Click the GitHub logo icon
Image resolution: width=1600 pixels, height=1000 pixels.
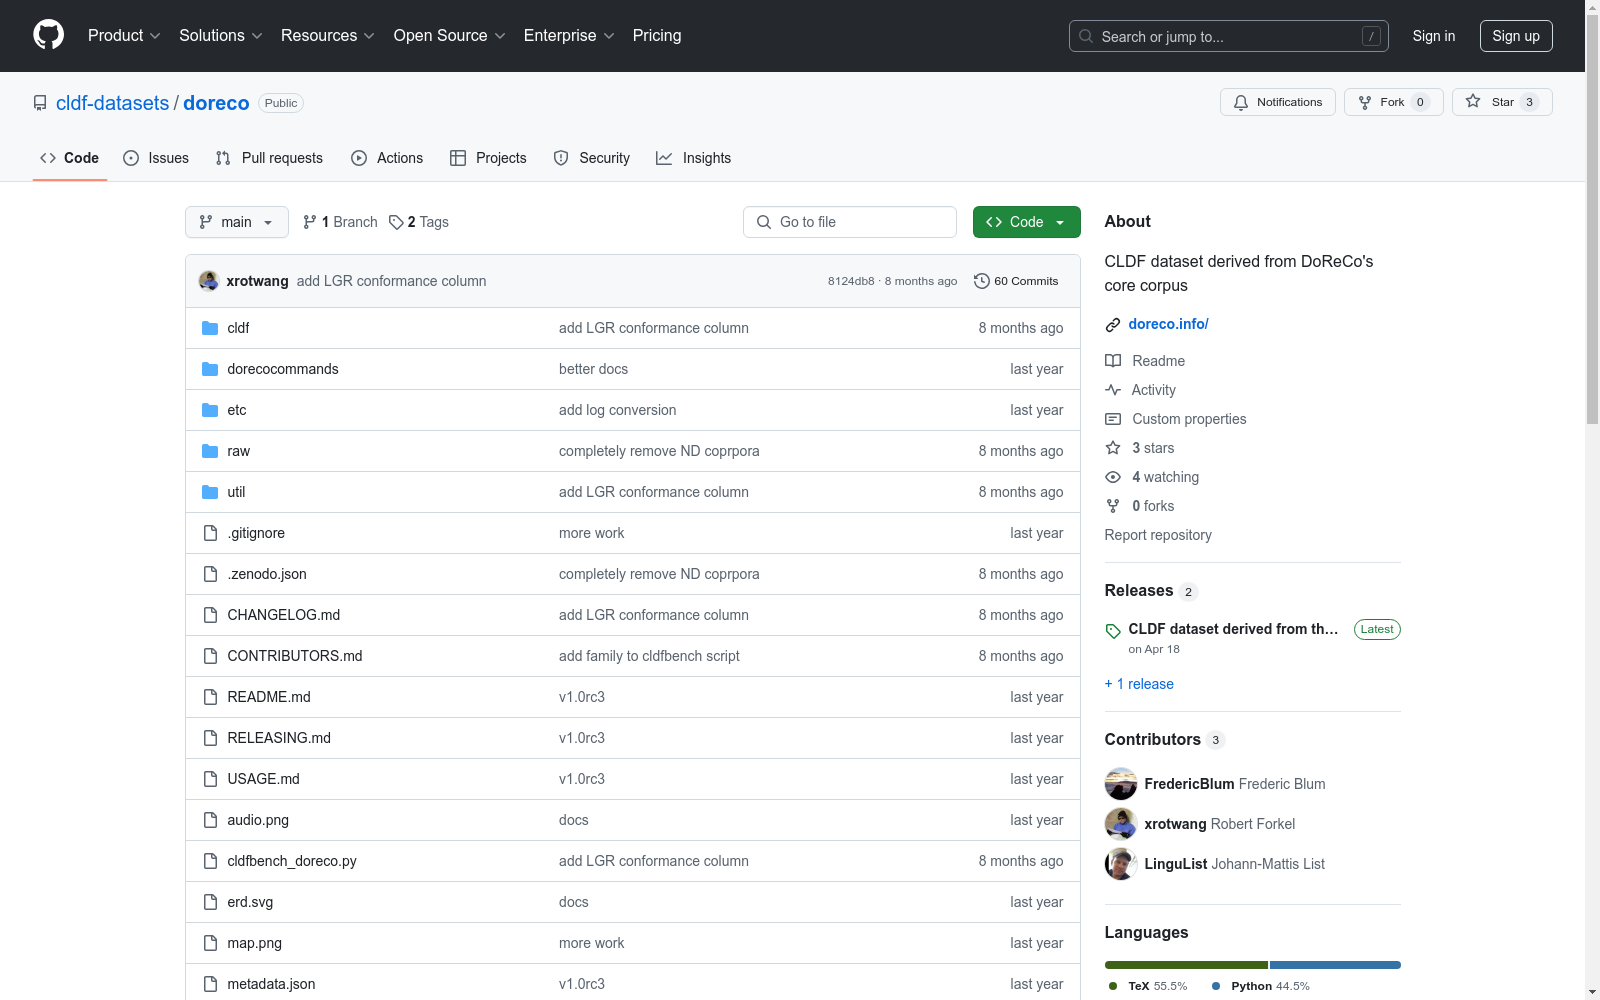(x=48, y=35)
